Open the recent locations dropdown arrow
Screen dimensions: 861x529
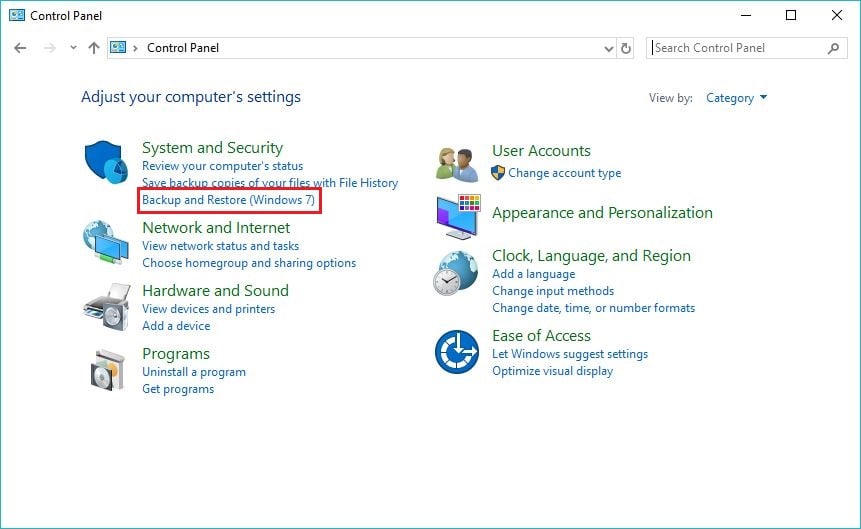point(73,48)
